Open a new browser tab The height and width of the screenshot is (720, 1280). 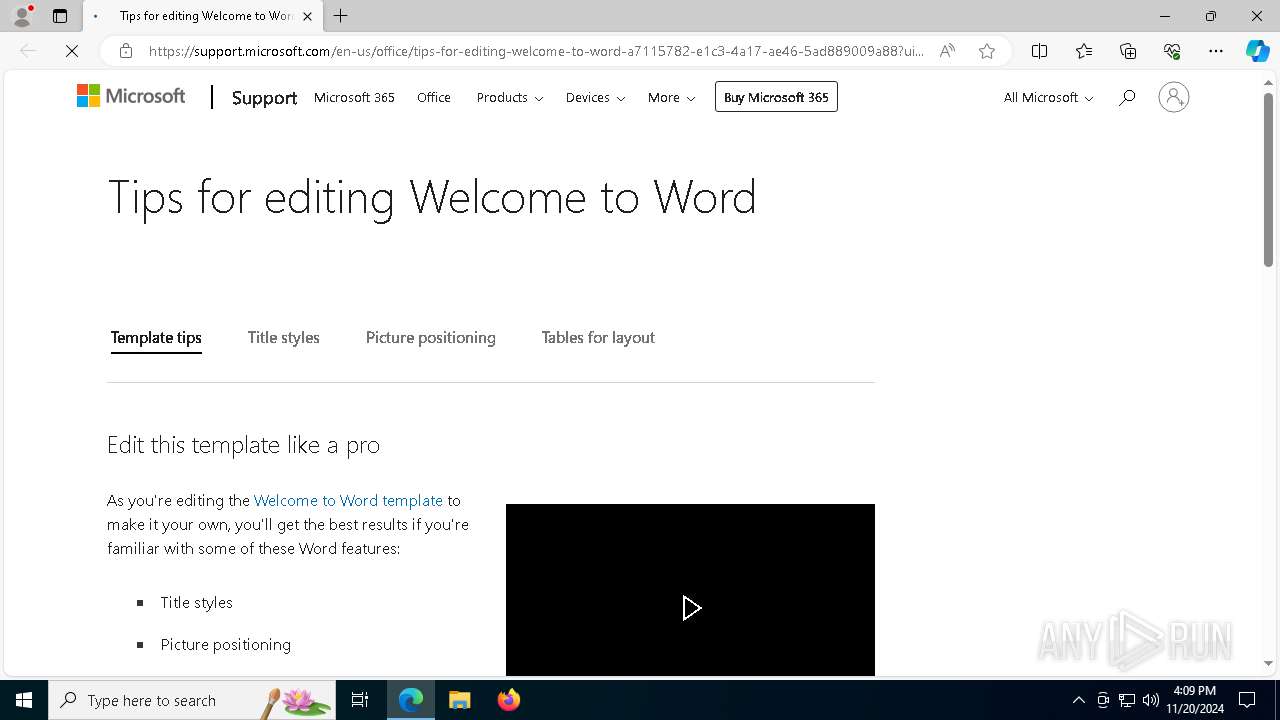pyautogui.click(x=341, y=16)
